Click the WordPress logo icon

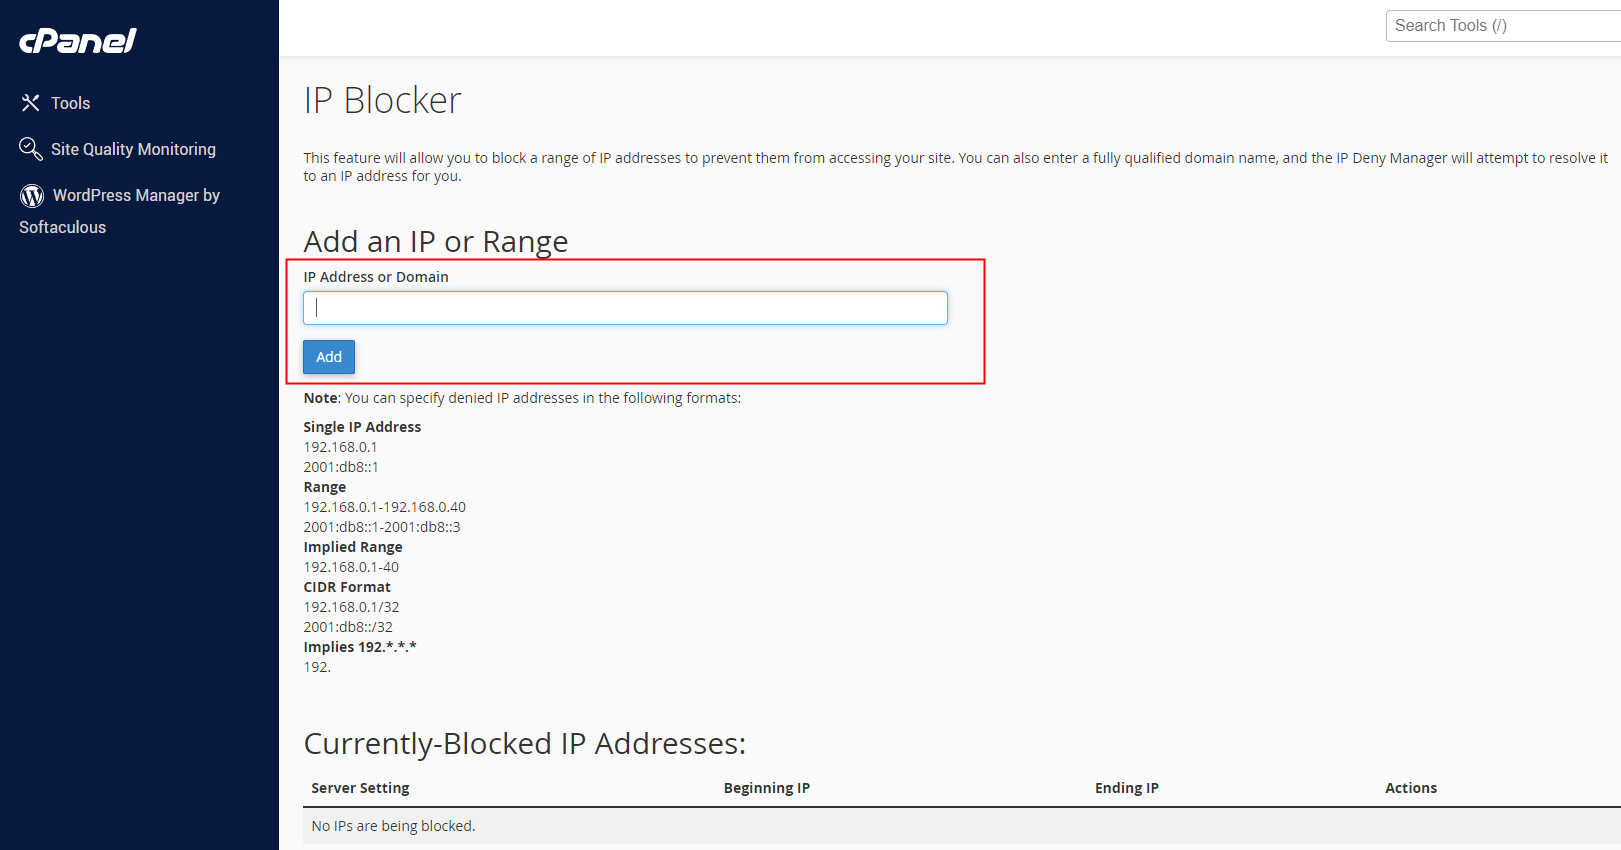32,196
